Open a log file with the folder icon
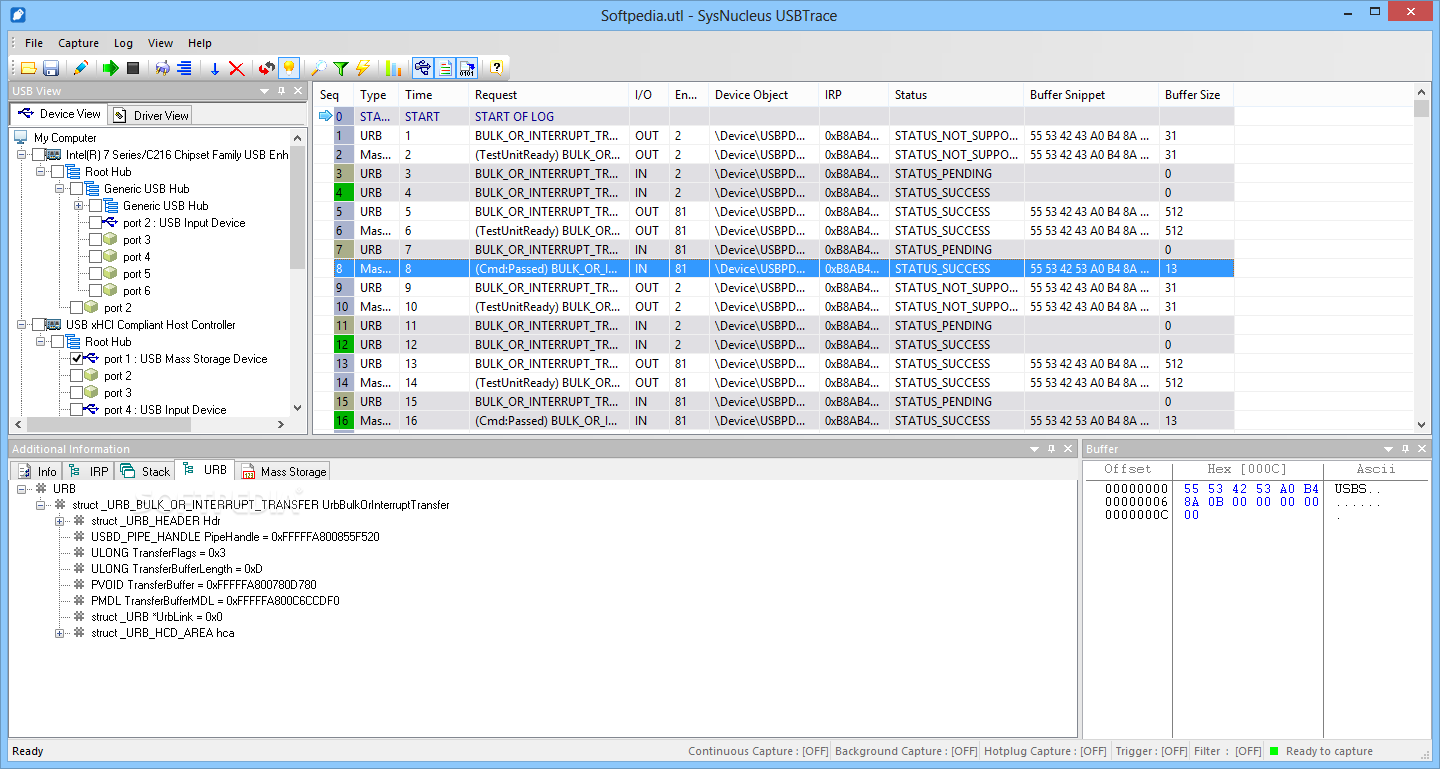The image size is (1440, 769). [28, 68]
